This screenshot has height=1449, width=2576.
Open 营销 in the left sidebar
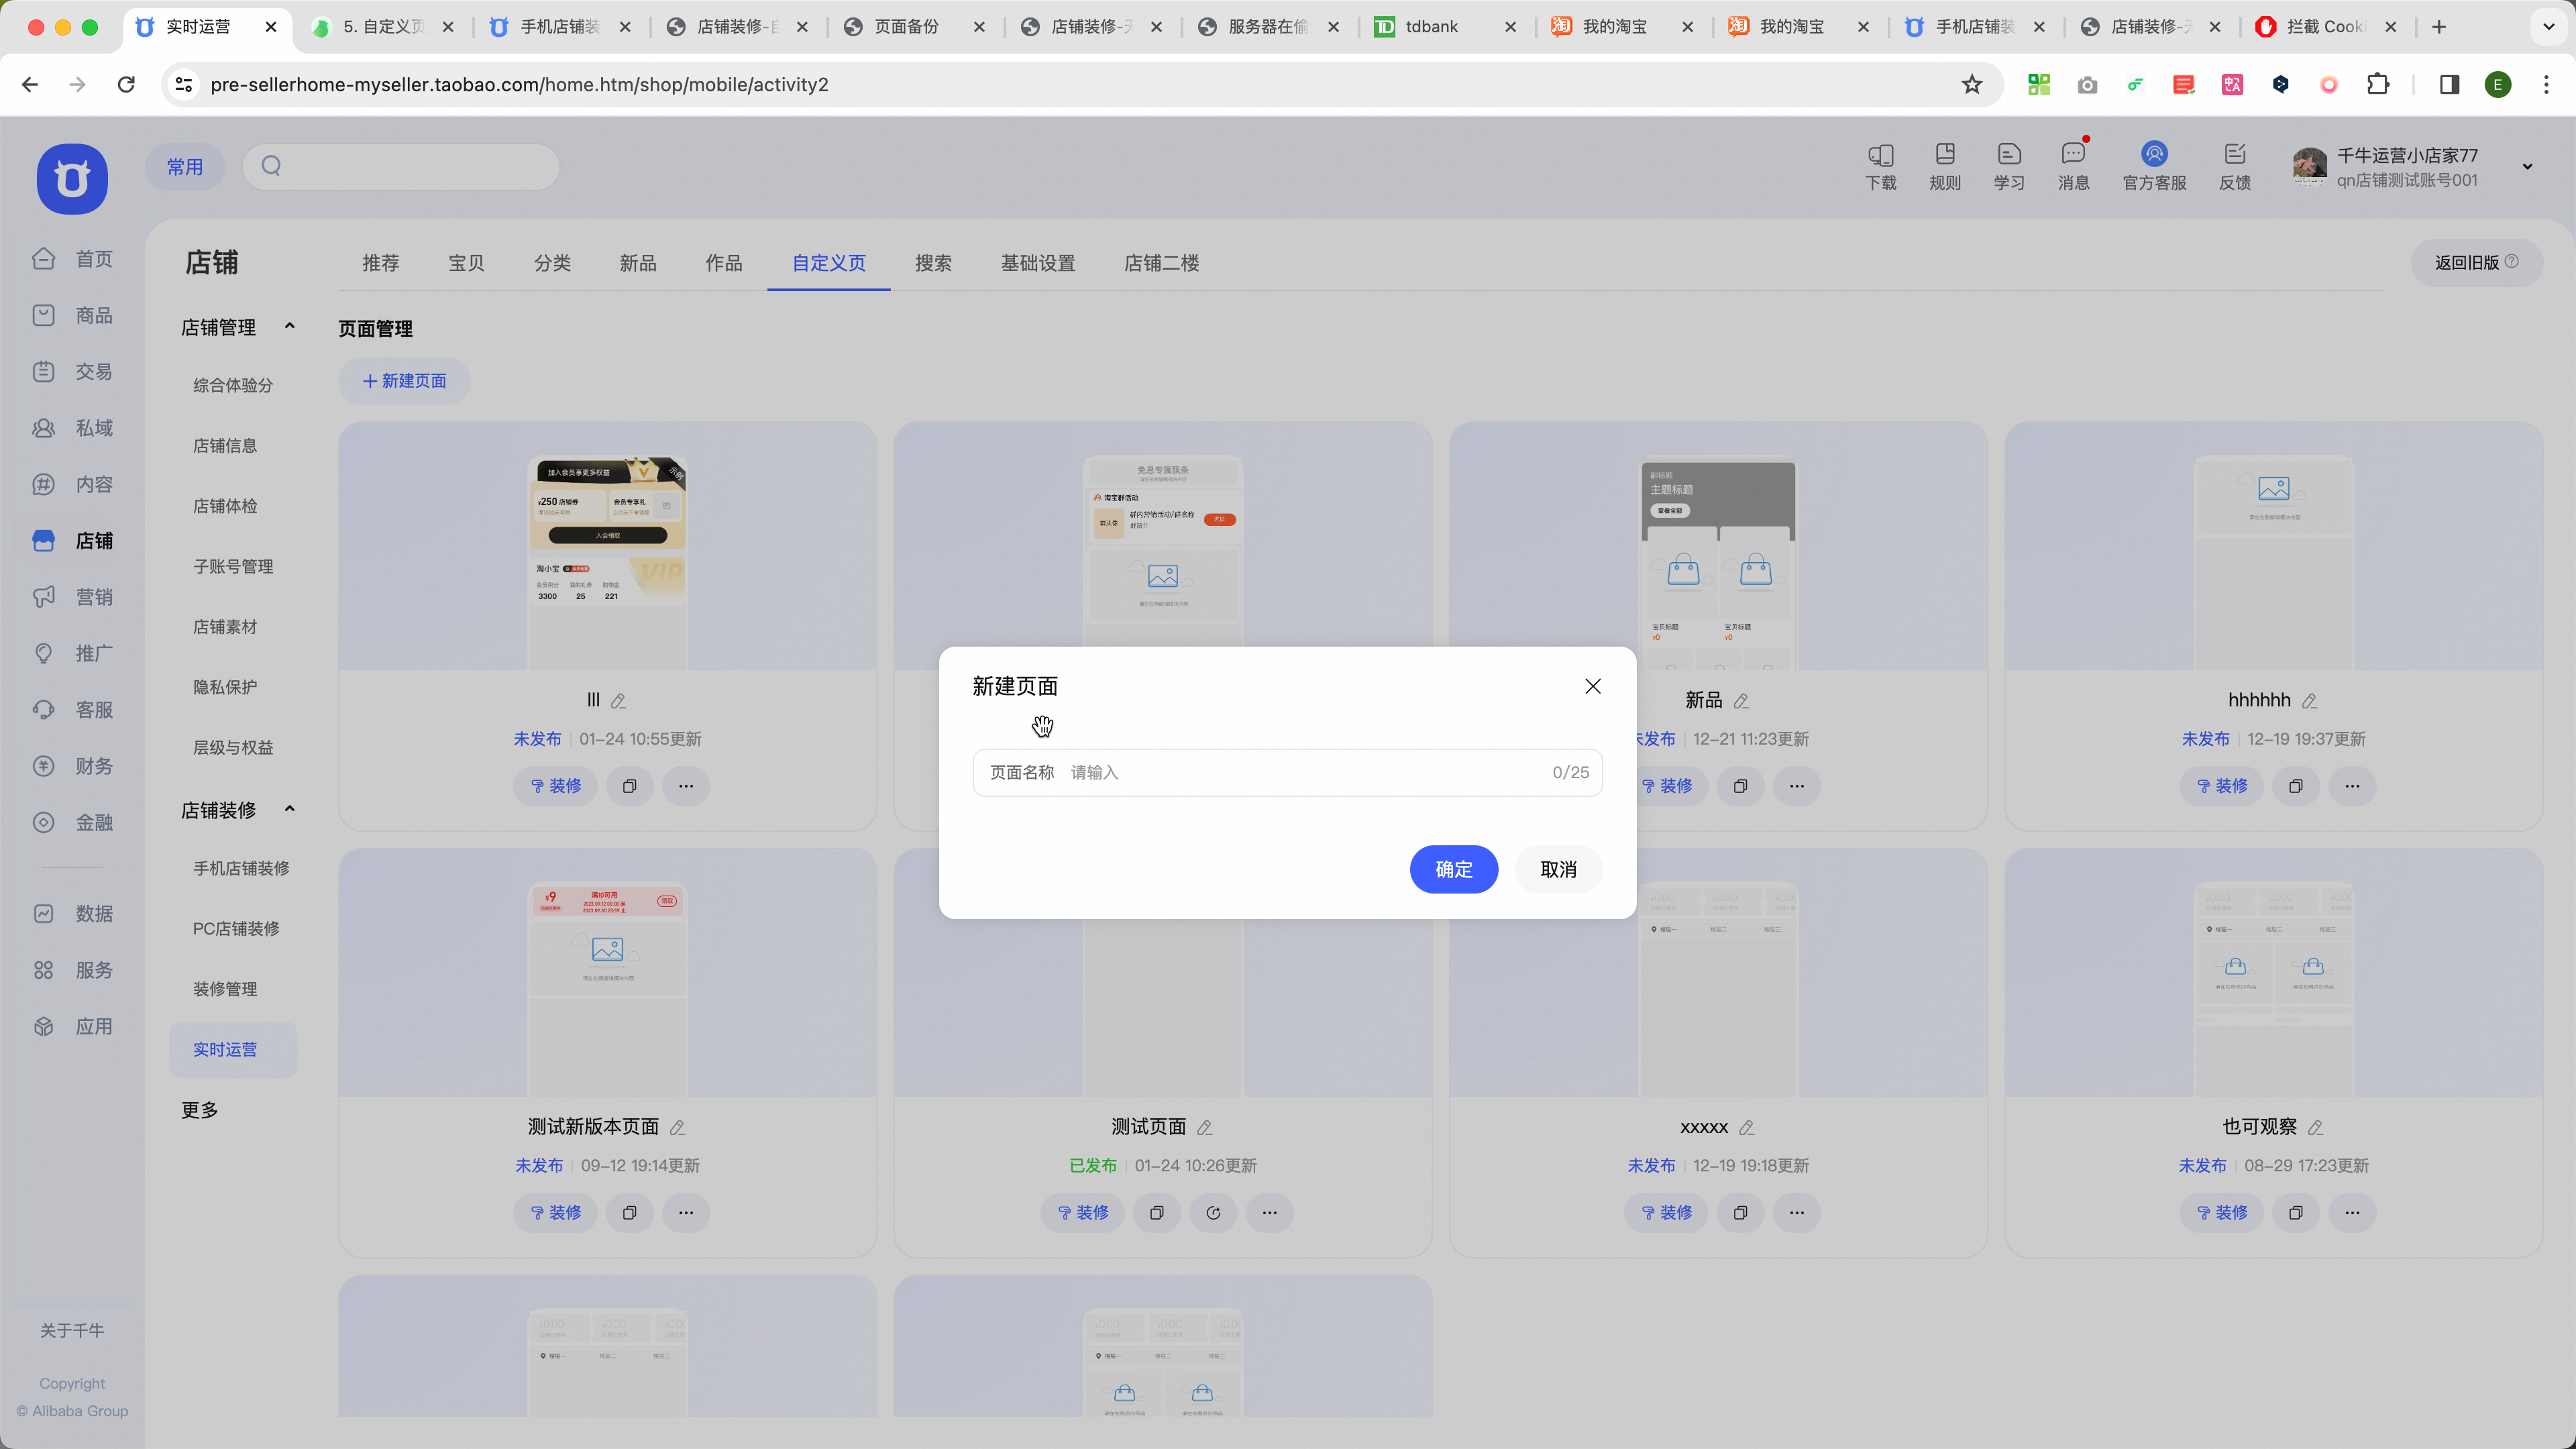(x=72, y=597)
